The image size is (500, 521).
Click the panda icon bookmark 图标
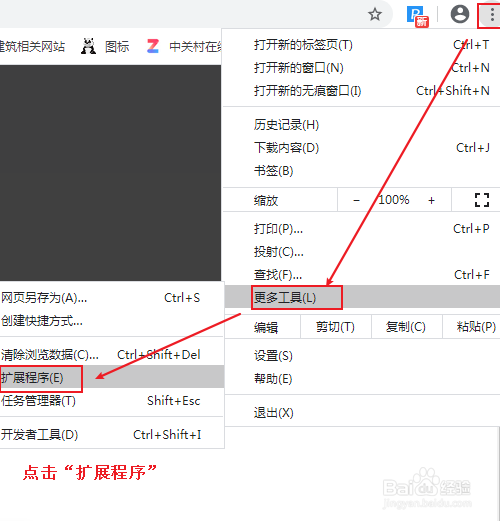105,46
